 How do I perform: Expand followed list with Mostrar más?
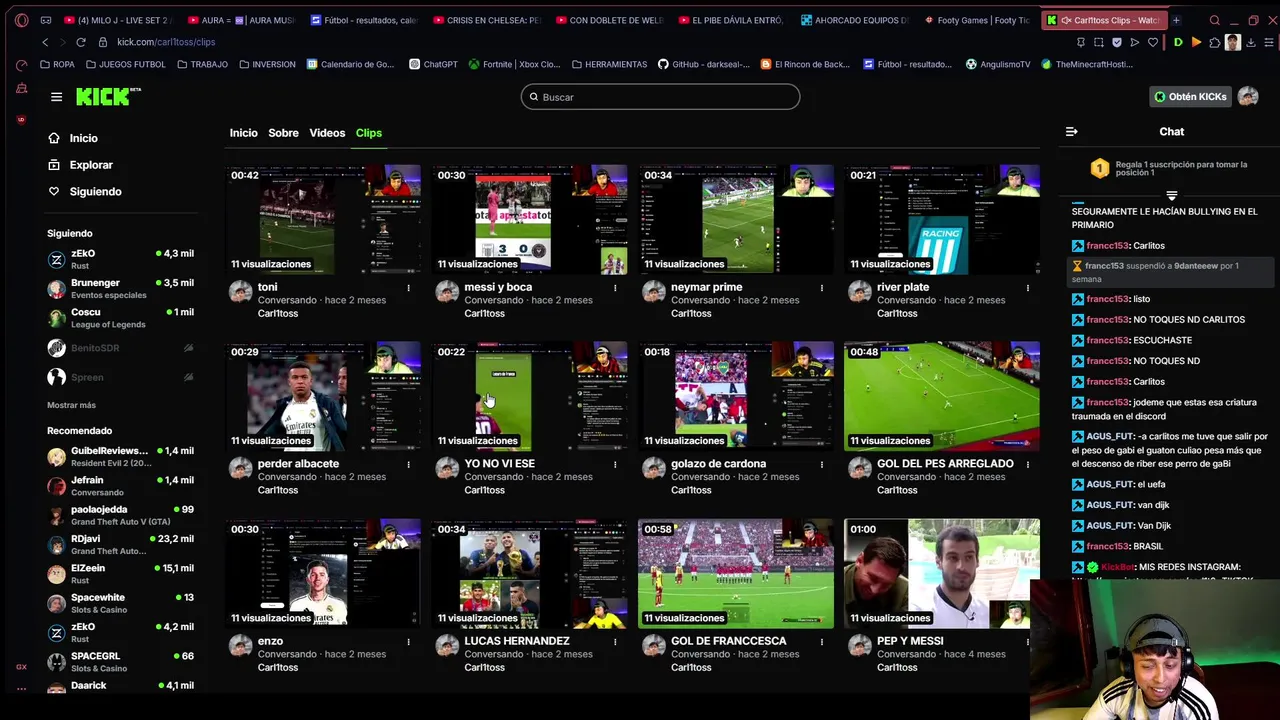coord(71,405)
